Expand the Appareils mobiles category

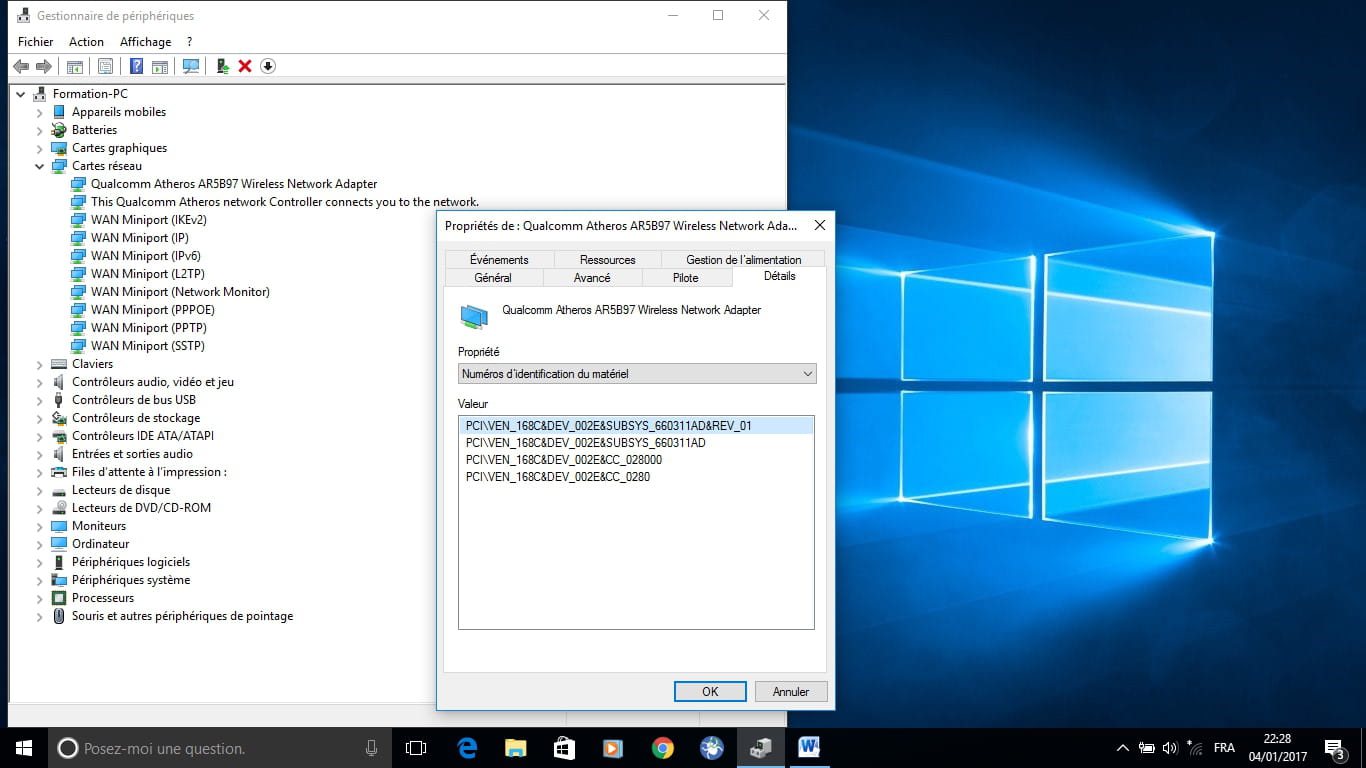(40, 112)
